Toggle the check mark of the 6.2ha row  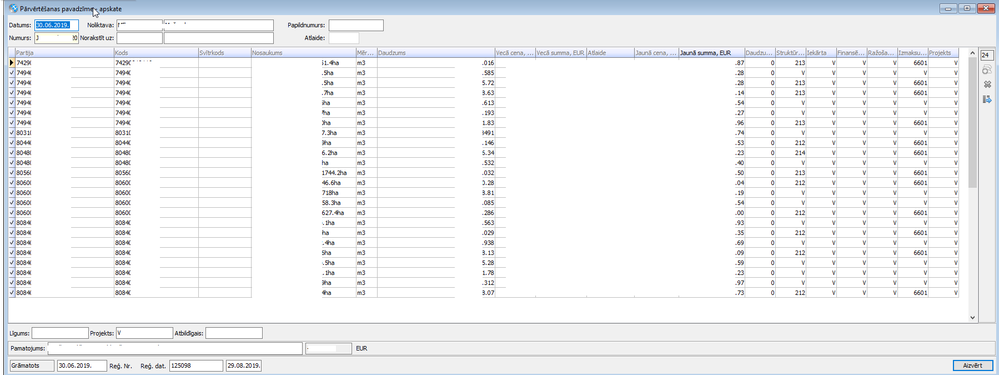(11, 153)
